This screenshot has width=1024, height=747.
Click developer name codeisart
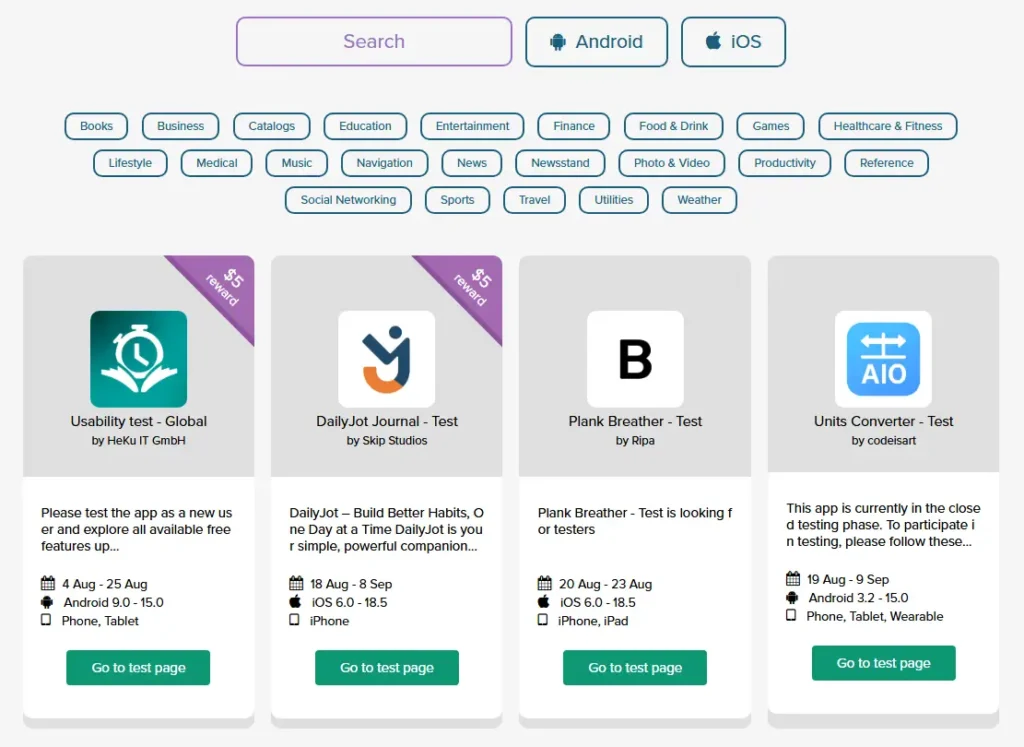point(891,441)
